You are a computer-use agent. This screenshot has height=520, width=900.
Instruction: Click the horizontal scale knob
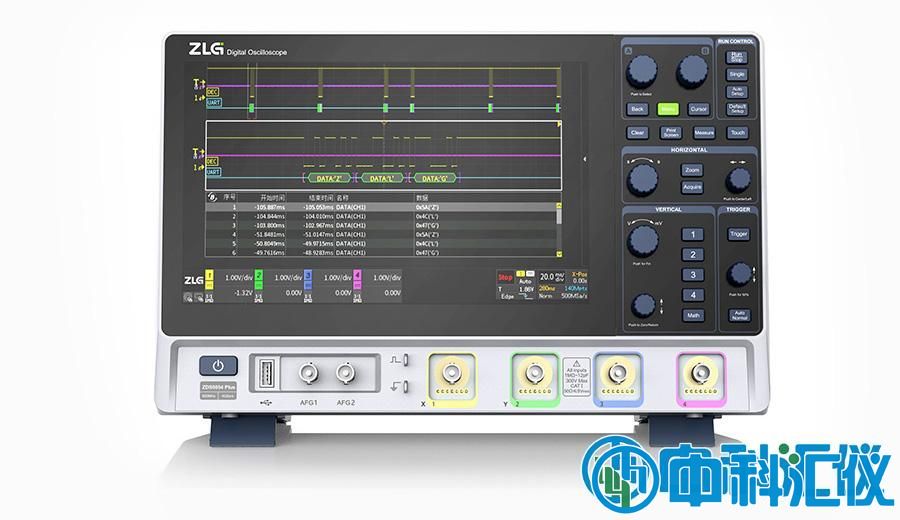click(x=640, y=177)
